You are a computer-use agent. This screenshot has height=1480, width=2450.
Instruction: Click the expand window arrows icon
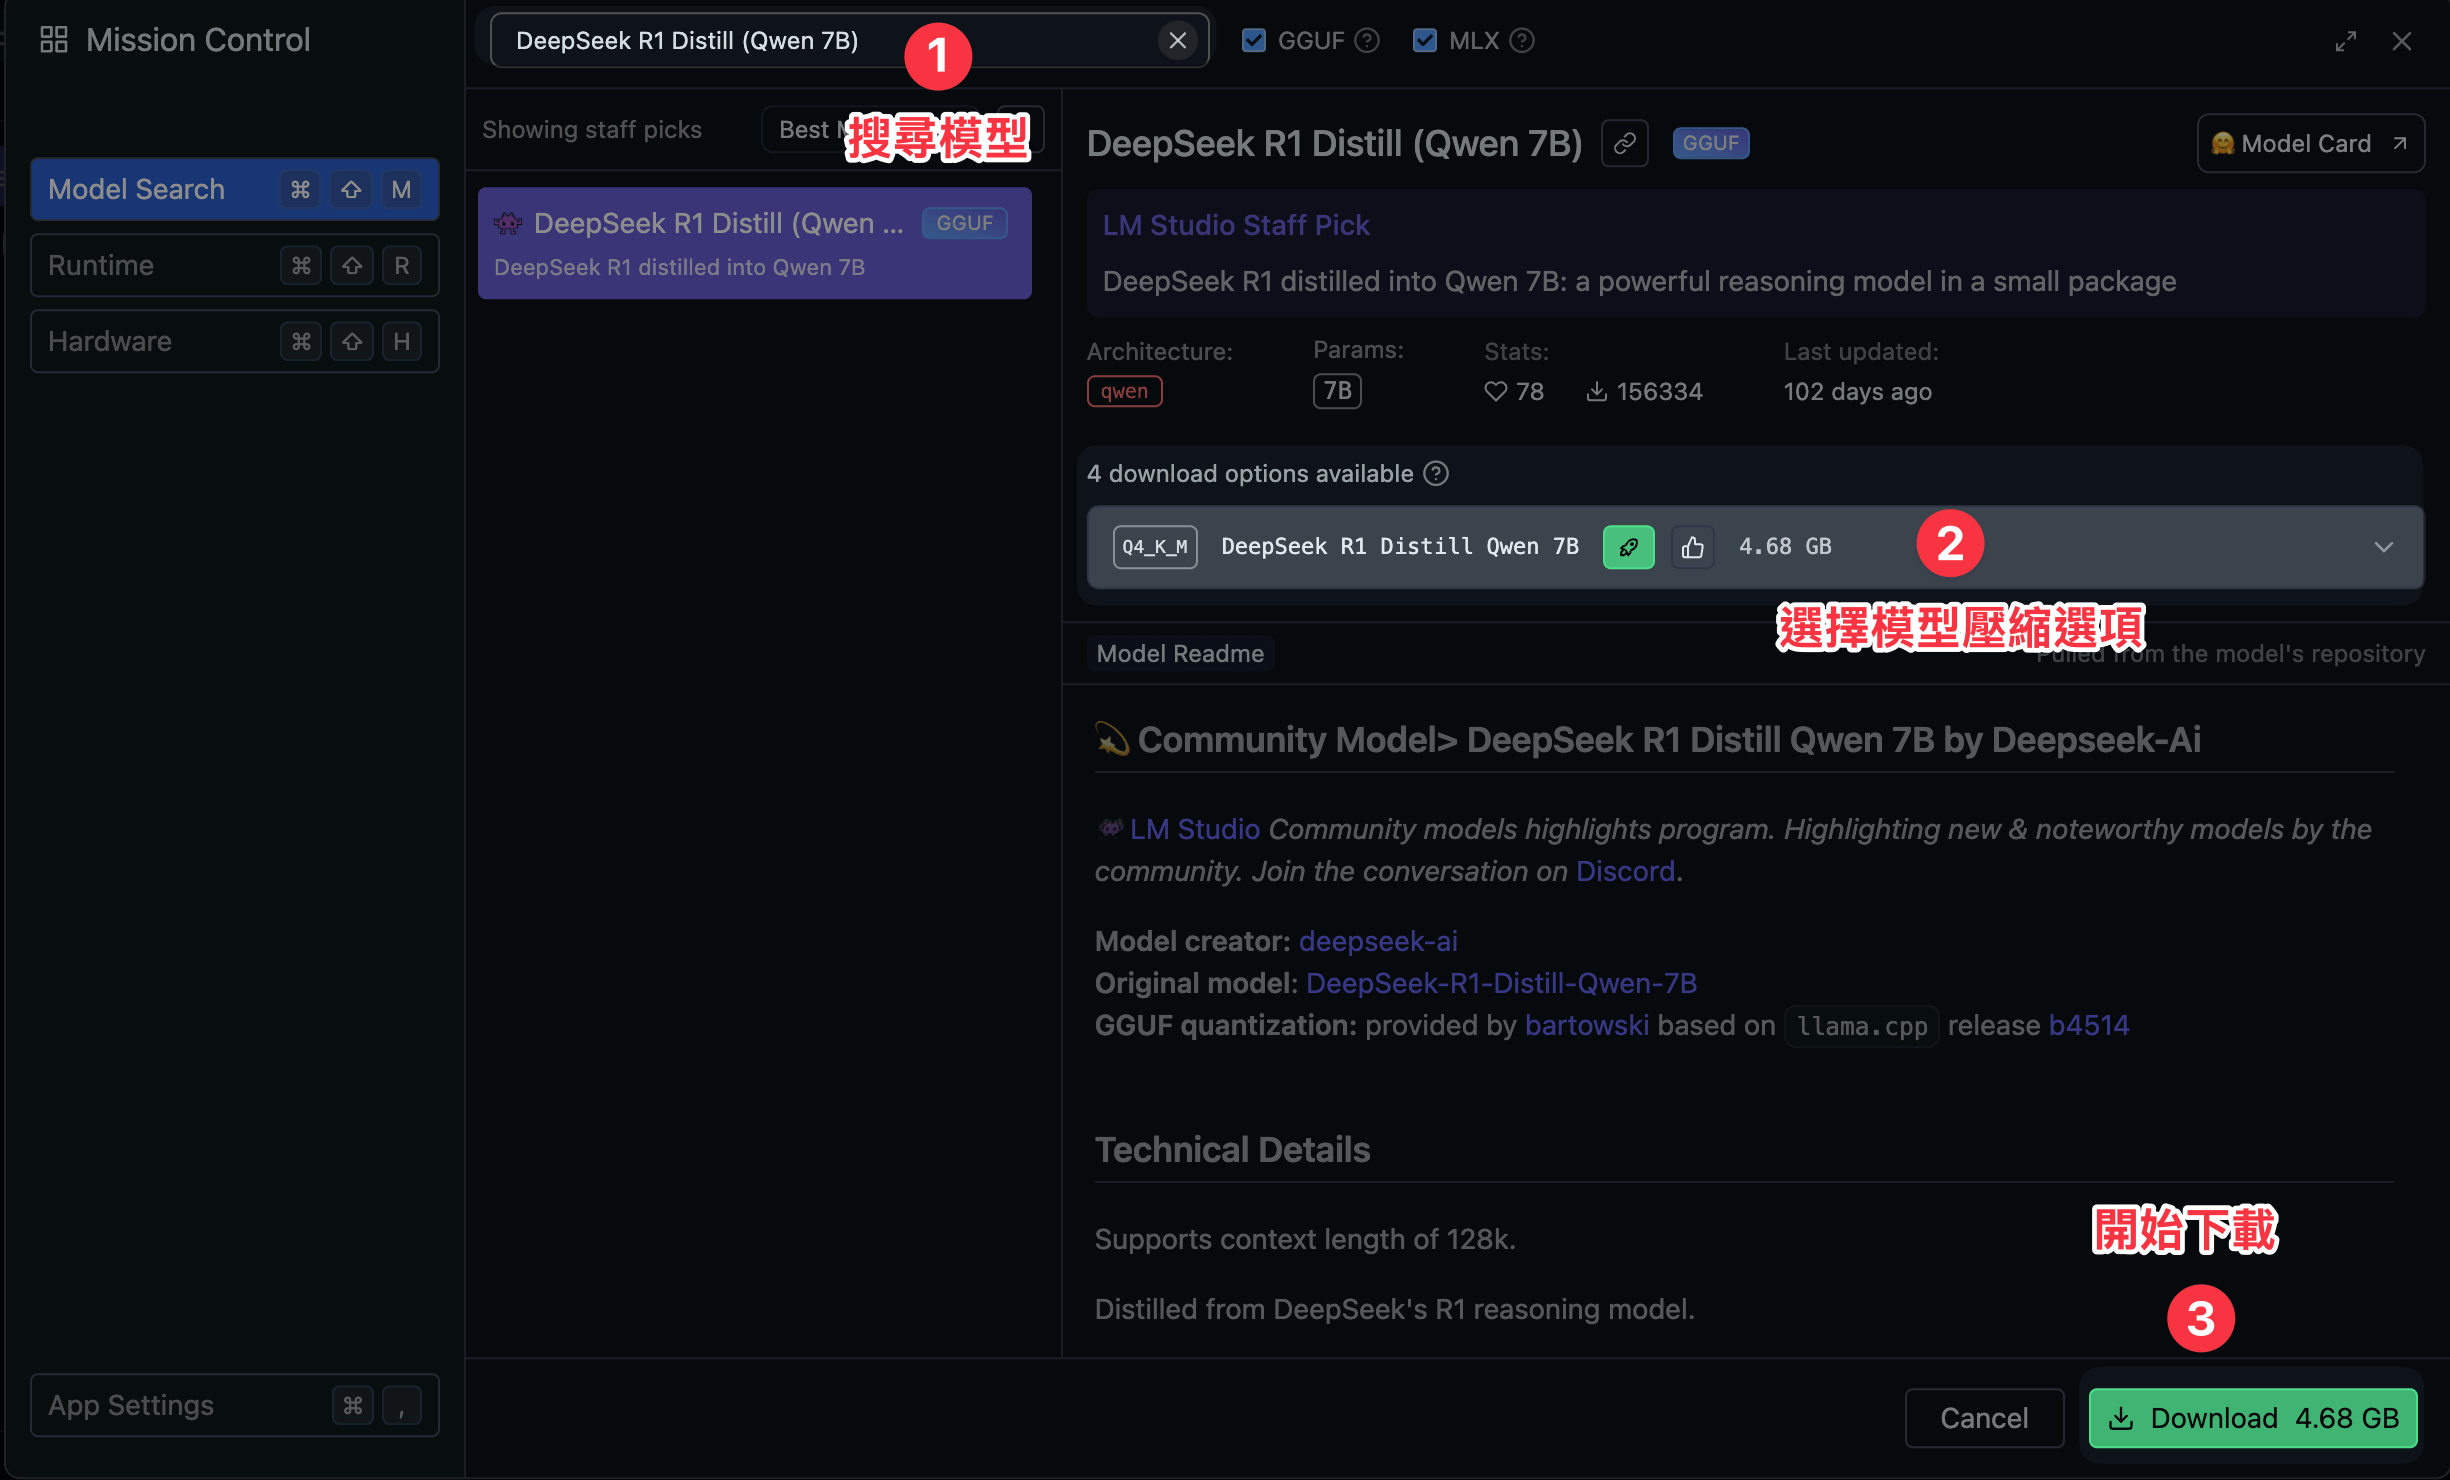(x=2345, y=41)
